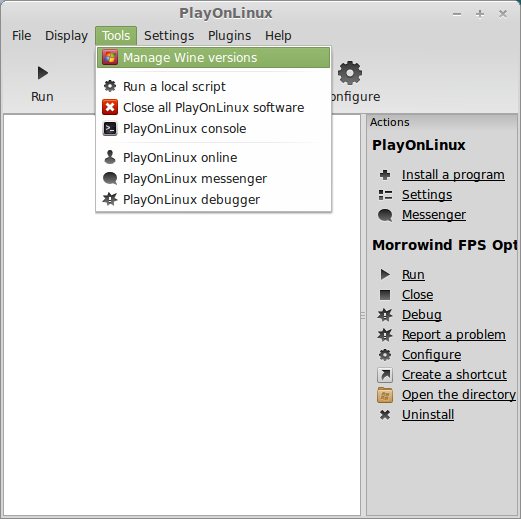Click the stop square icon beside Close link
This screenshot has width=521, height=519.
[385, 295]
